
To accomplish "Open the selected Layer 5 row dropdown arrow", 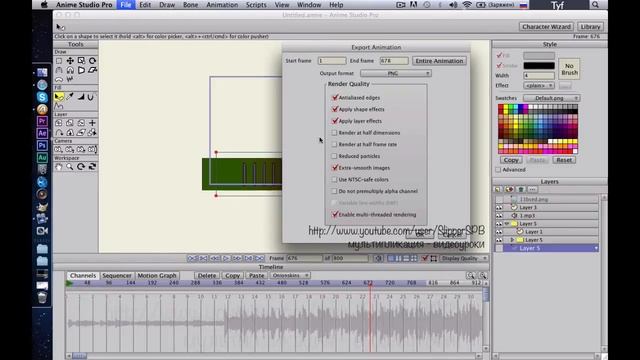I will coord(596,248).
